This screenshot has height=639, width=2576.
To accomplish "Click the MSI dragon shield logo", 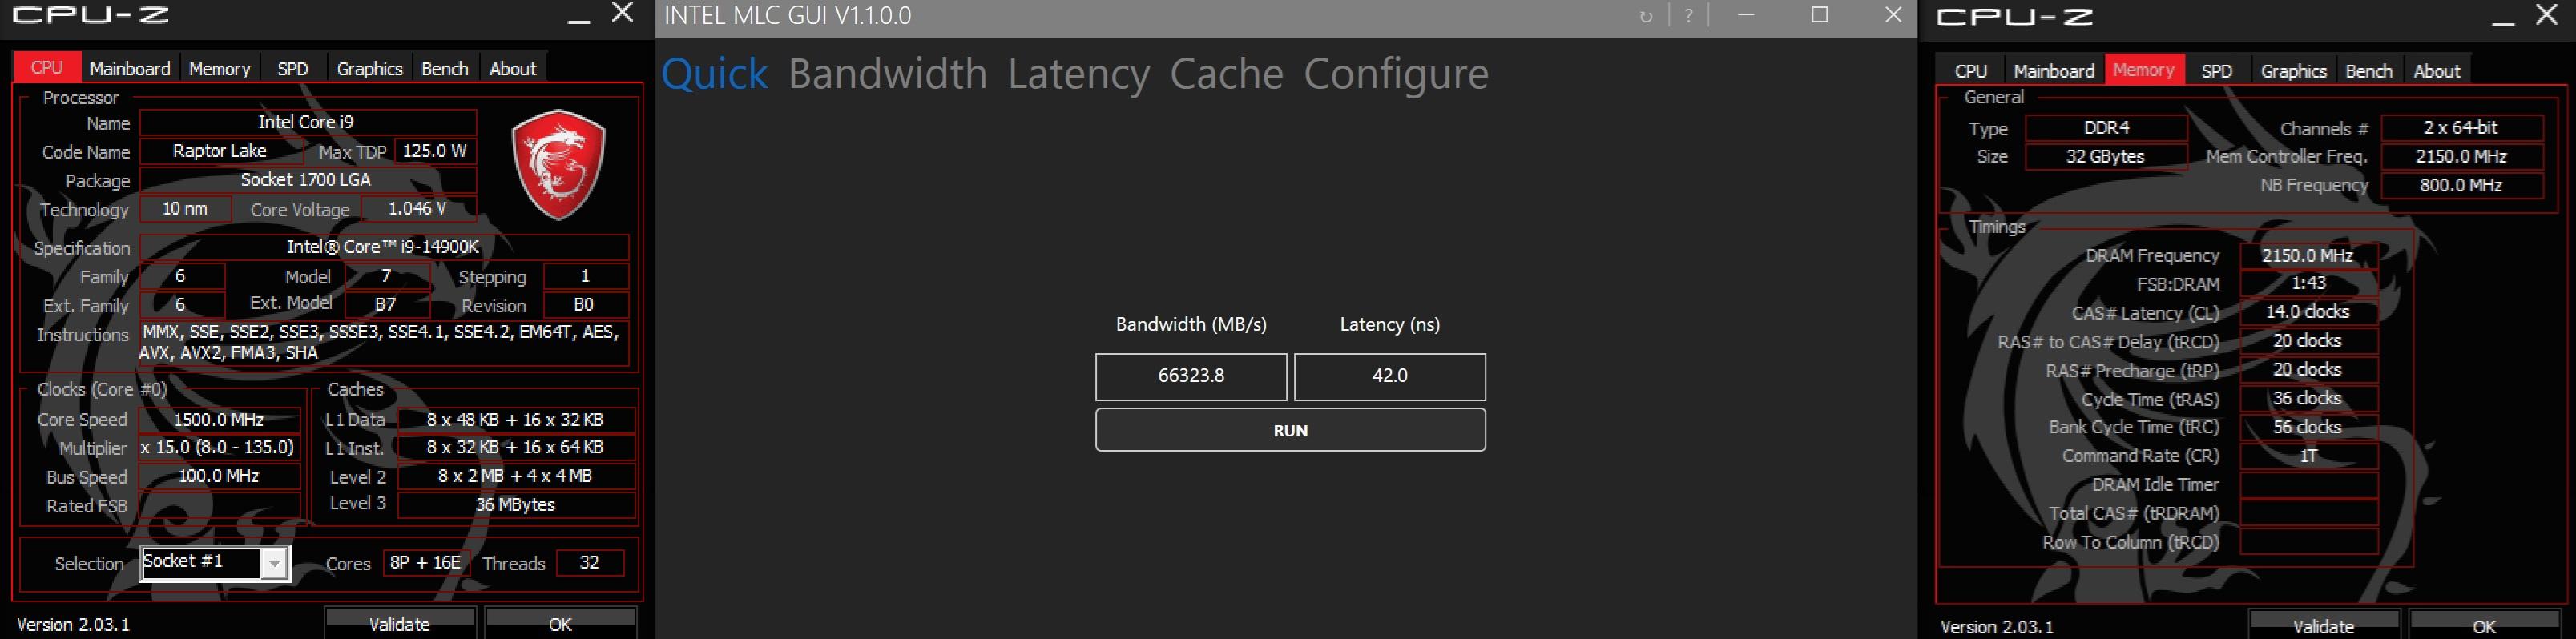I will pos(558,165).
